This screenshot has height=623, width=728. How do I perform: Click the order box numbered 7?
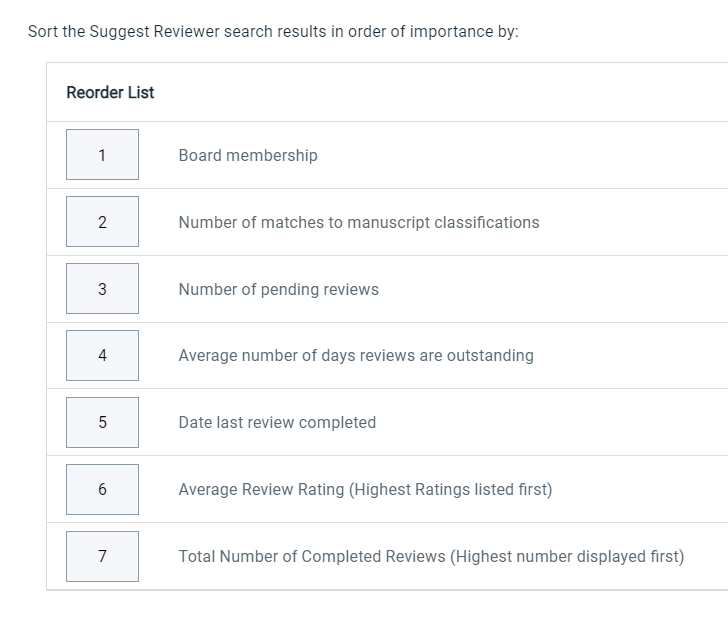pos(102,556)
